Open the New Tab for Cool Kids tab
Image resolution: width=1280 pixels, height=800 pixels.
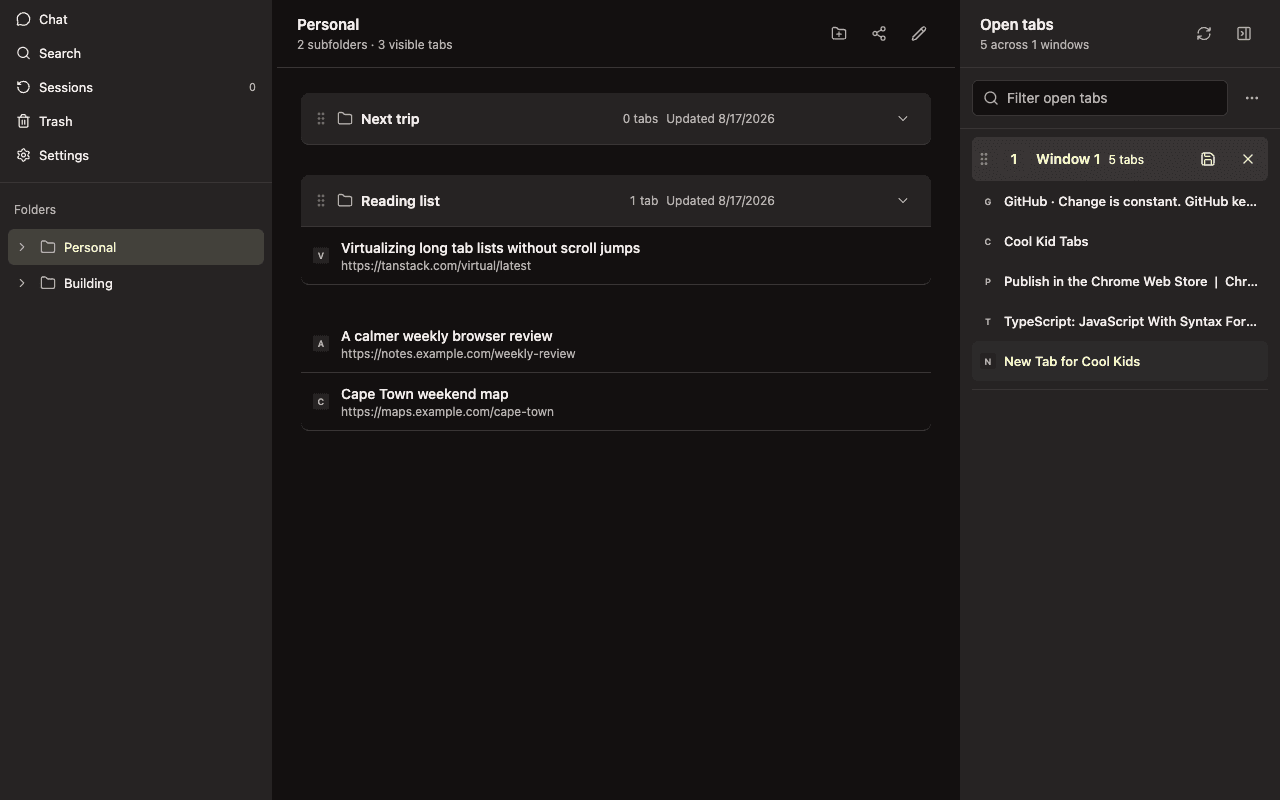(1120, 361)
